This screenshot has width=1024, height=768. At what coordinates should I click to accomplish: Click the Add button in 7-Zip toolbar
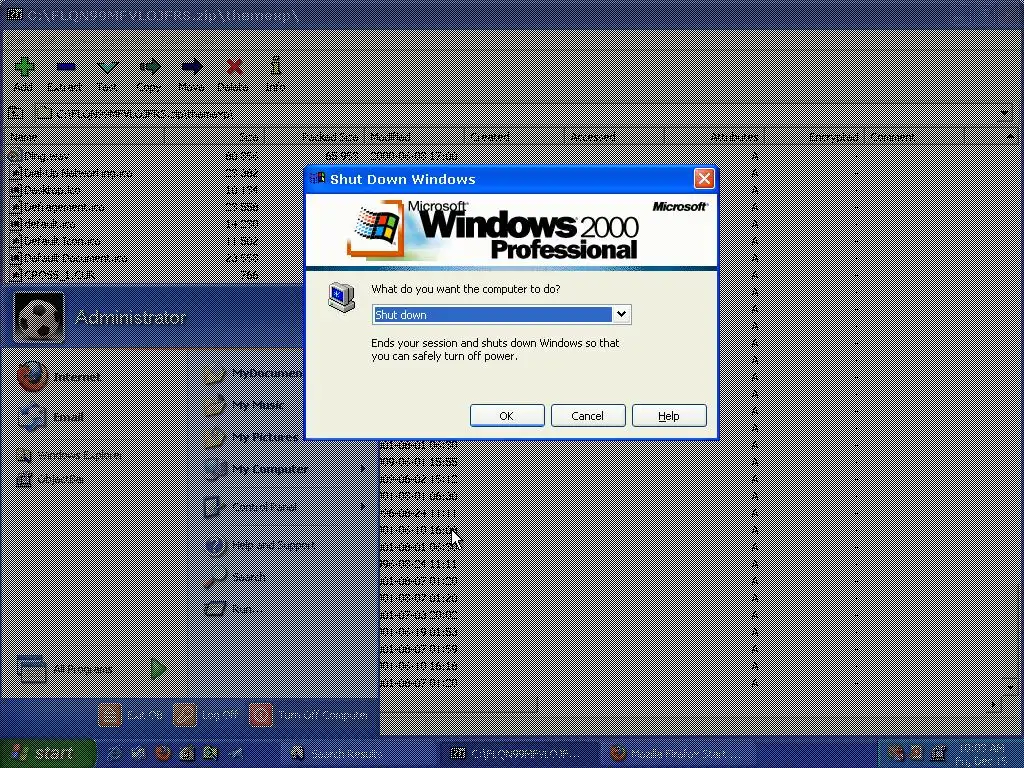point(24,74)
